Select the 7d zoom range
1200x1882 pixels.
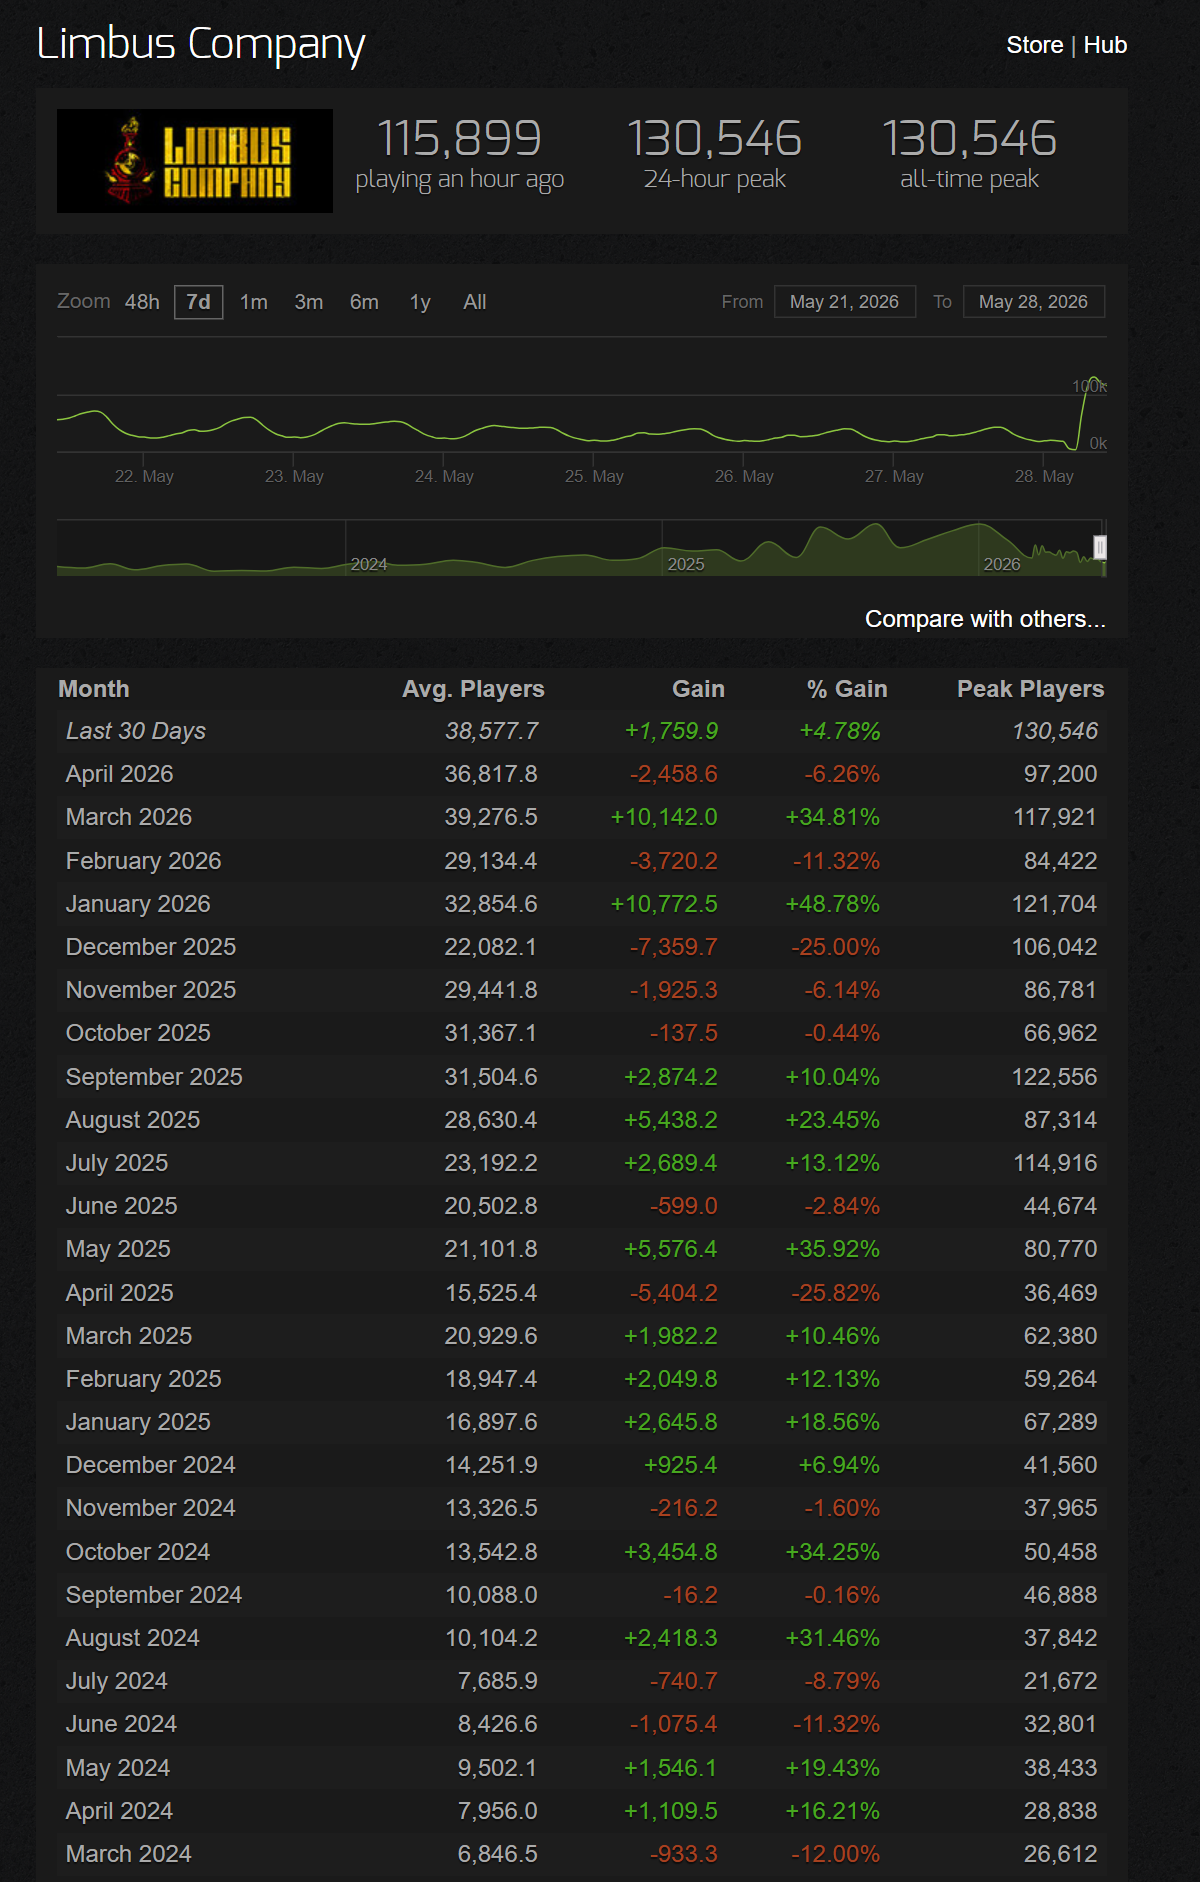click(x=199, y=302)
